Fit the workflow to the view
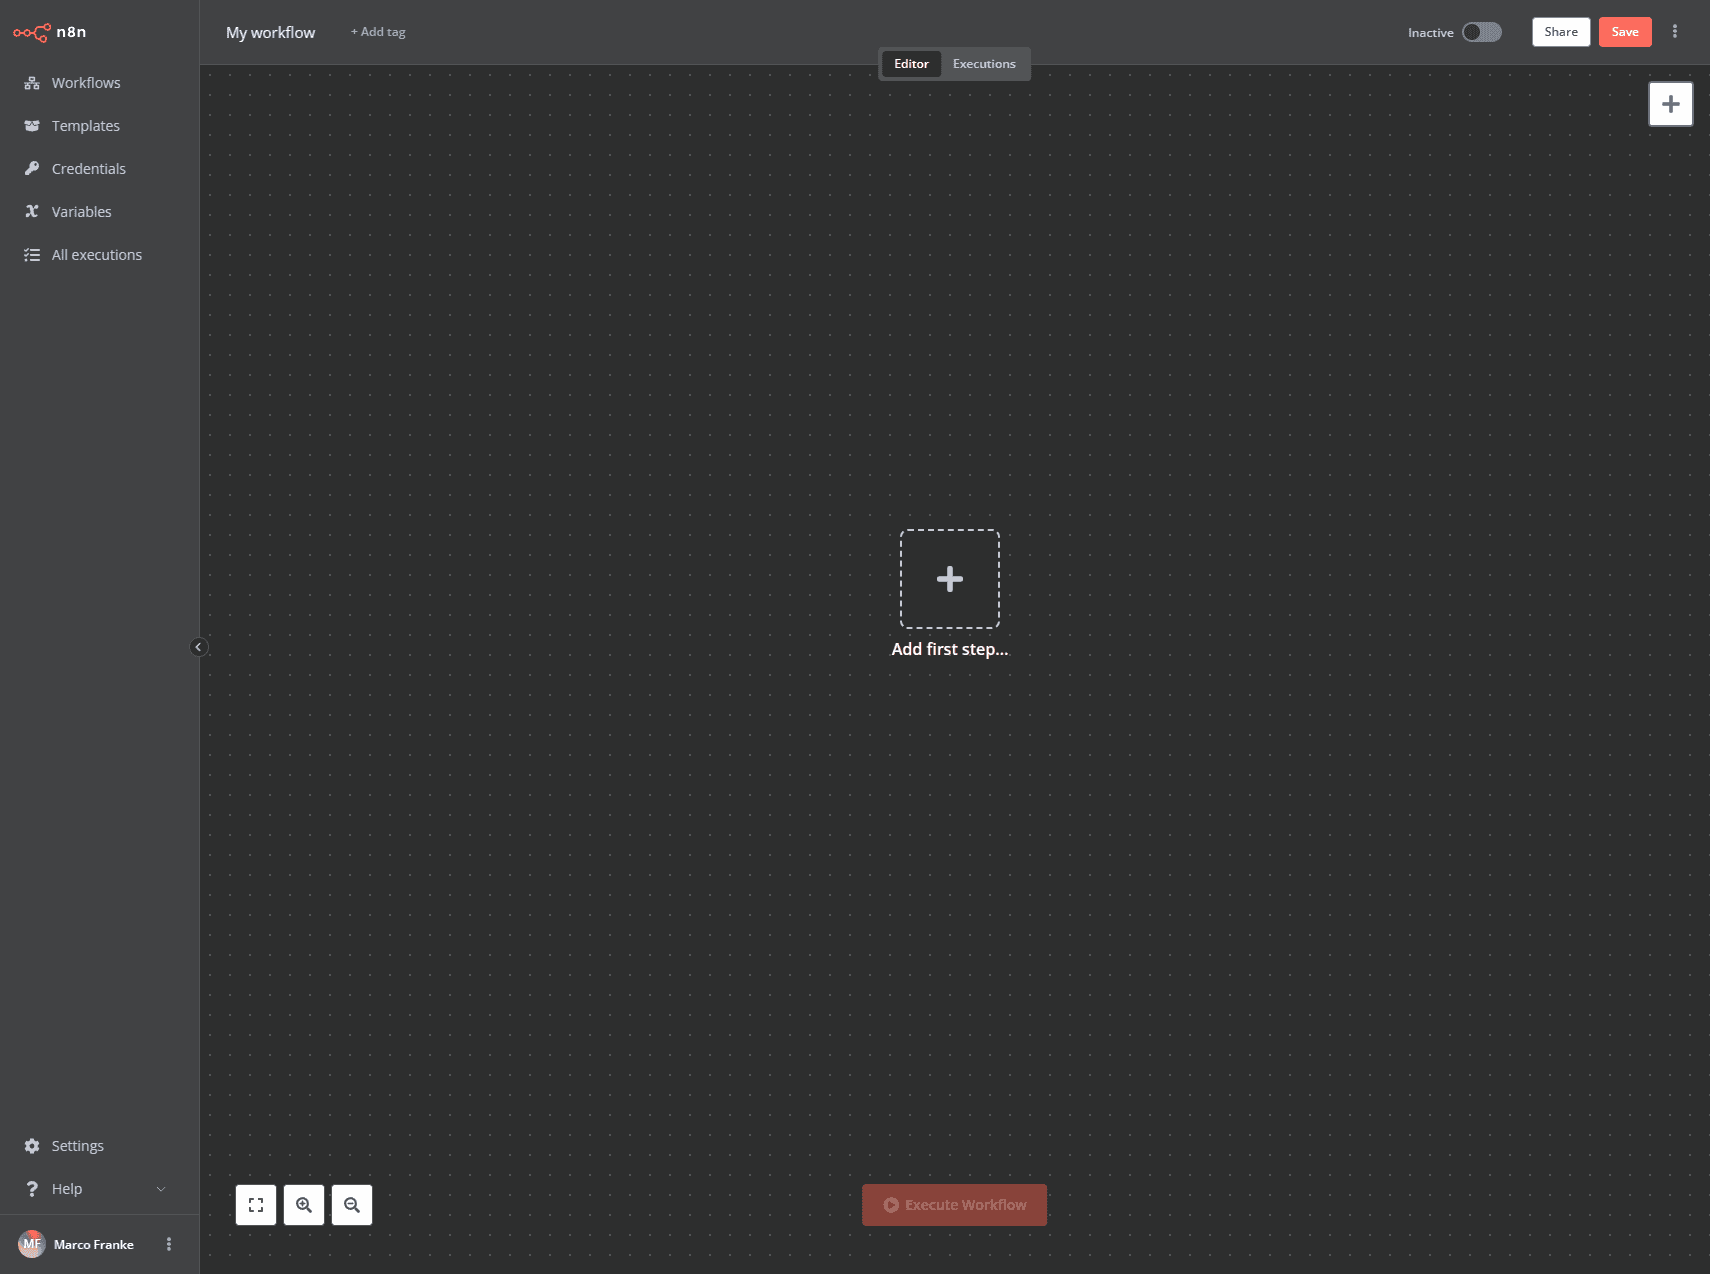This screenshot has height=1274, width=1710. [256, 1204]
